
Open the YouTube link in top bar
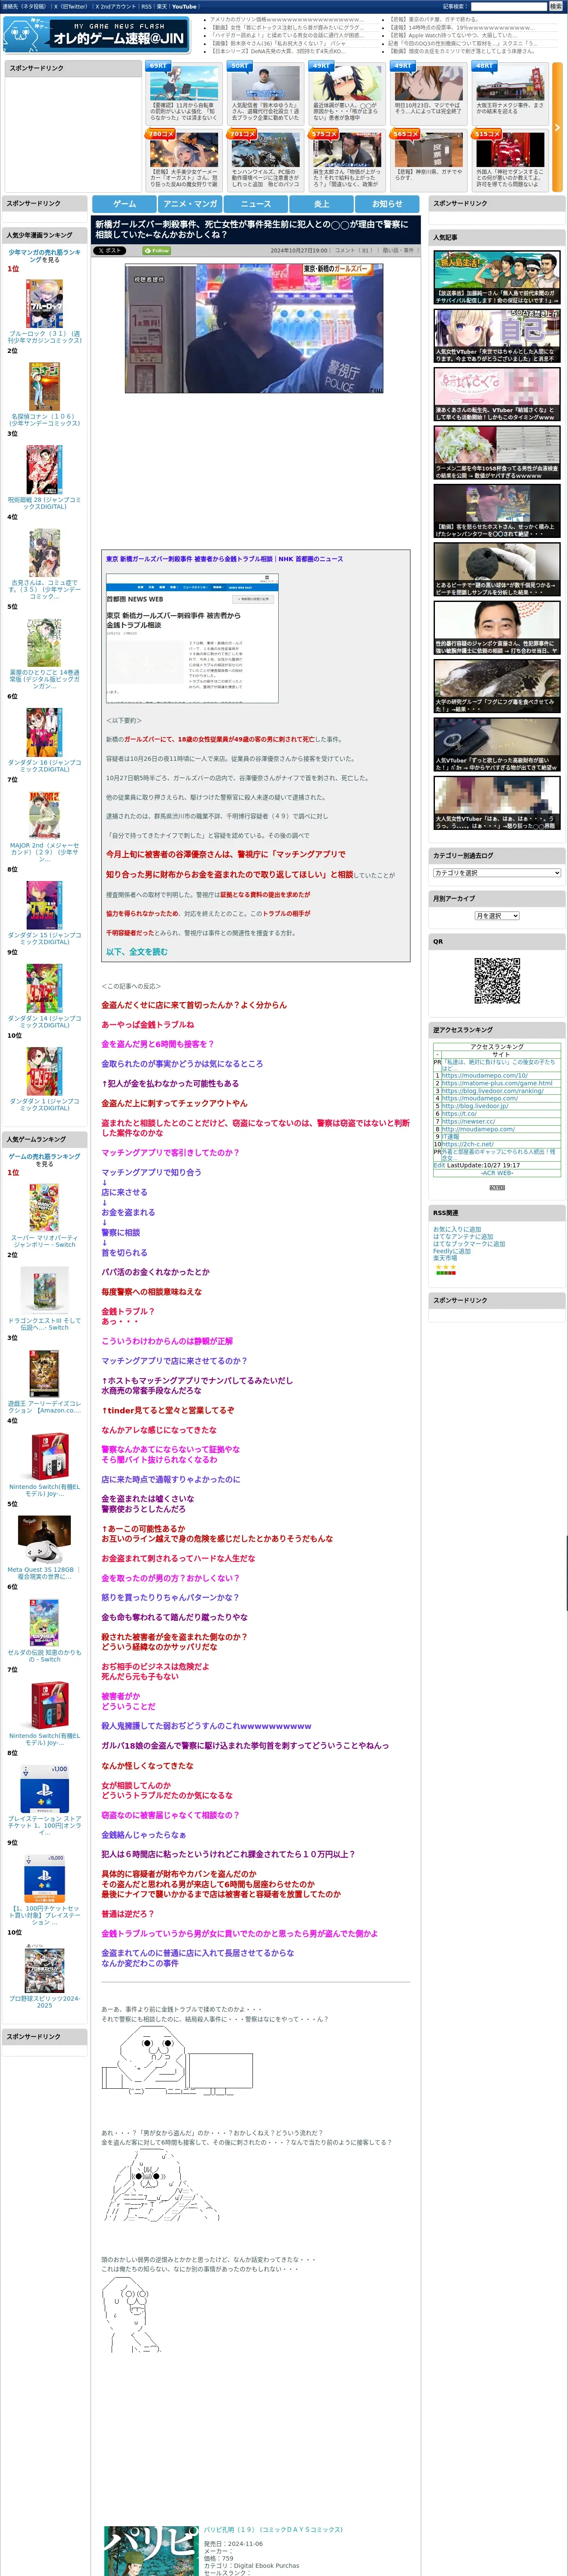pos(184,6)
